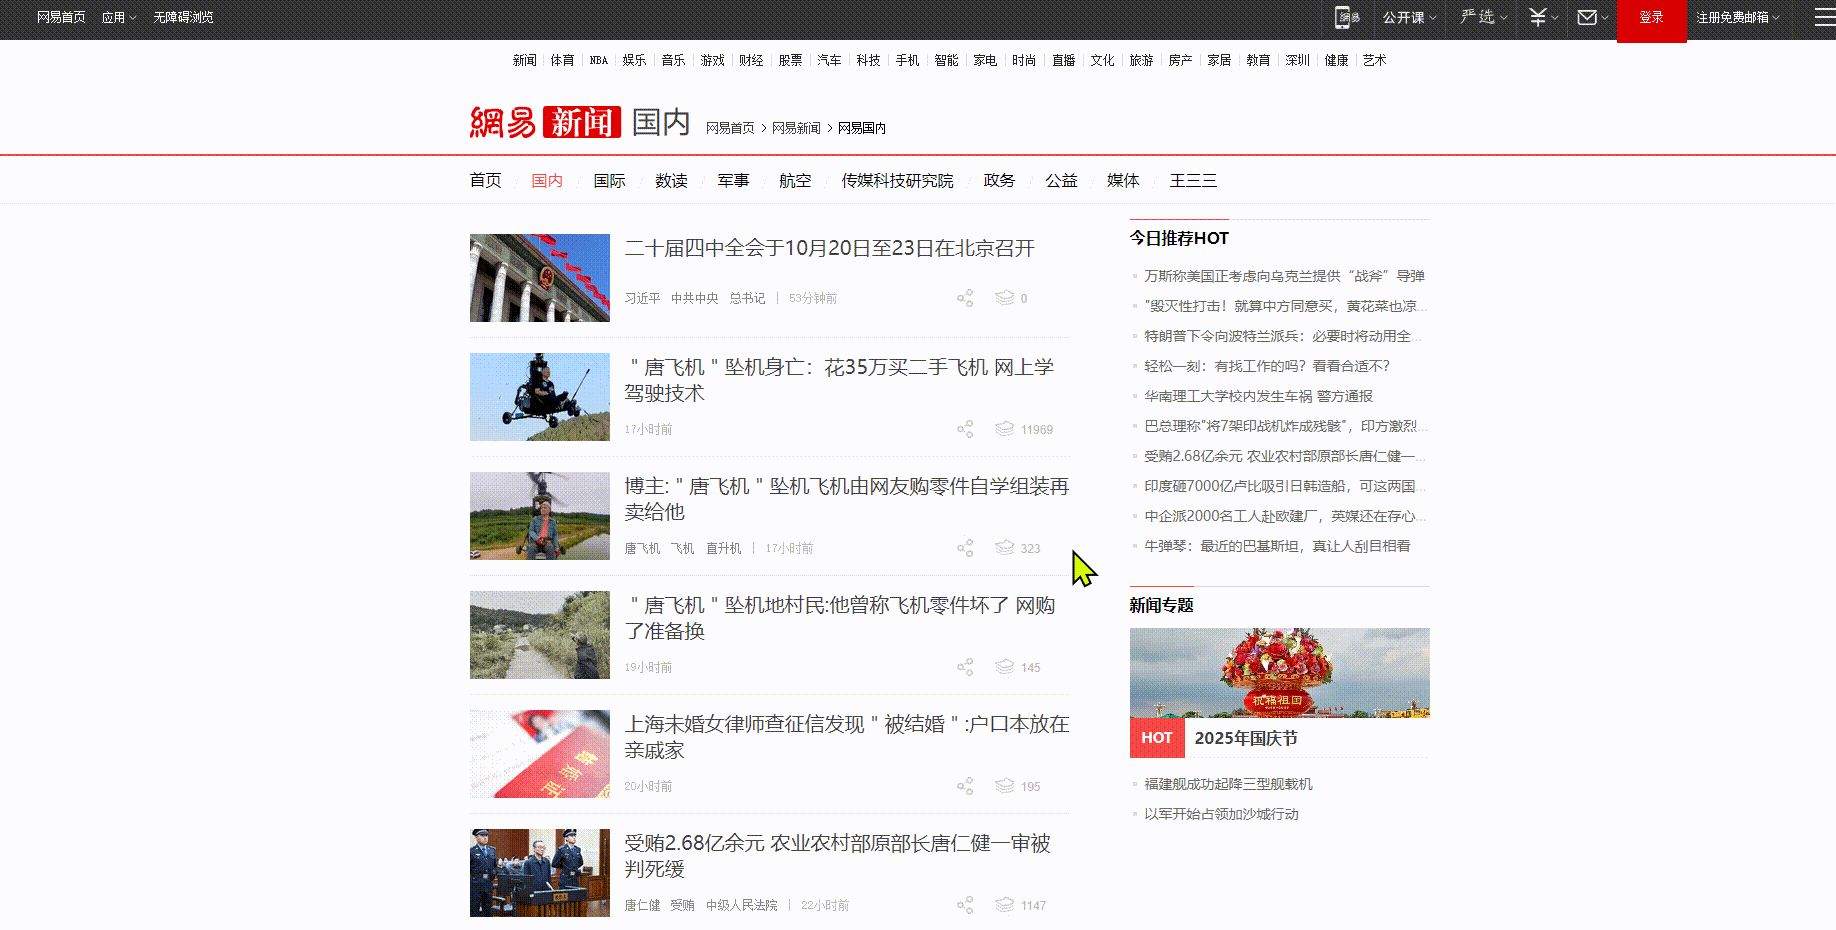Go to 网易首页 in top bar

point(61,17)
